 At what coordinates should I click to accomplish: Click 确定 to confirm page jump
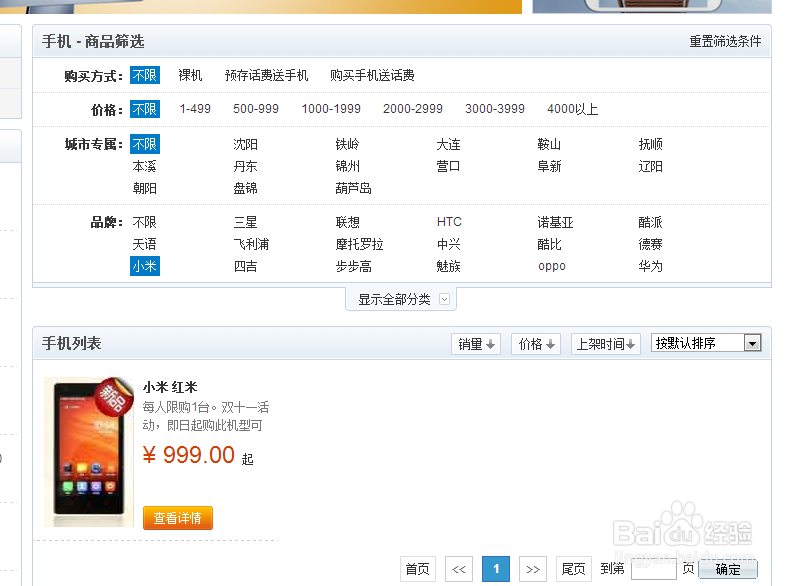728,569
